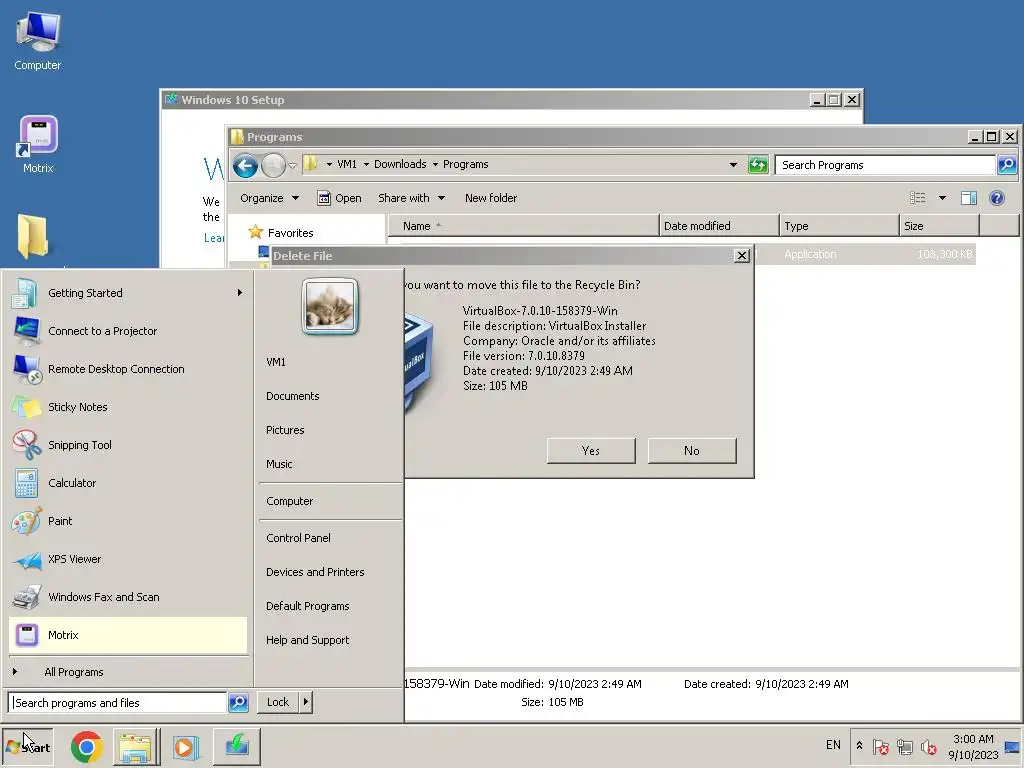Open Windows Explorer taskbar button
Image resolution: width=1024 pixels, height=768 pixels.
135,747
